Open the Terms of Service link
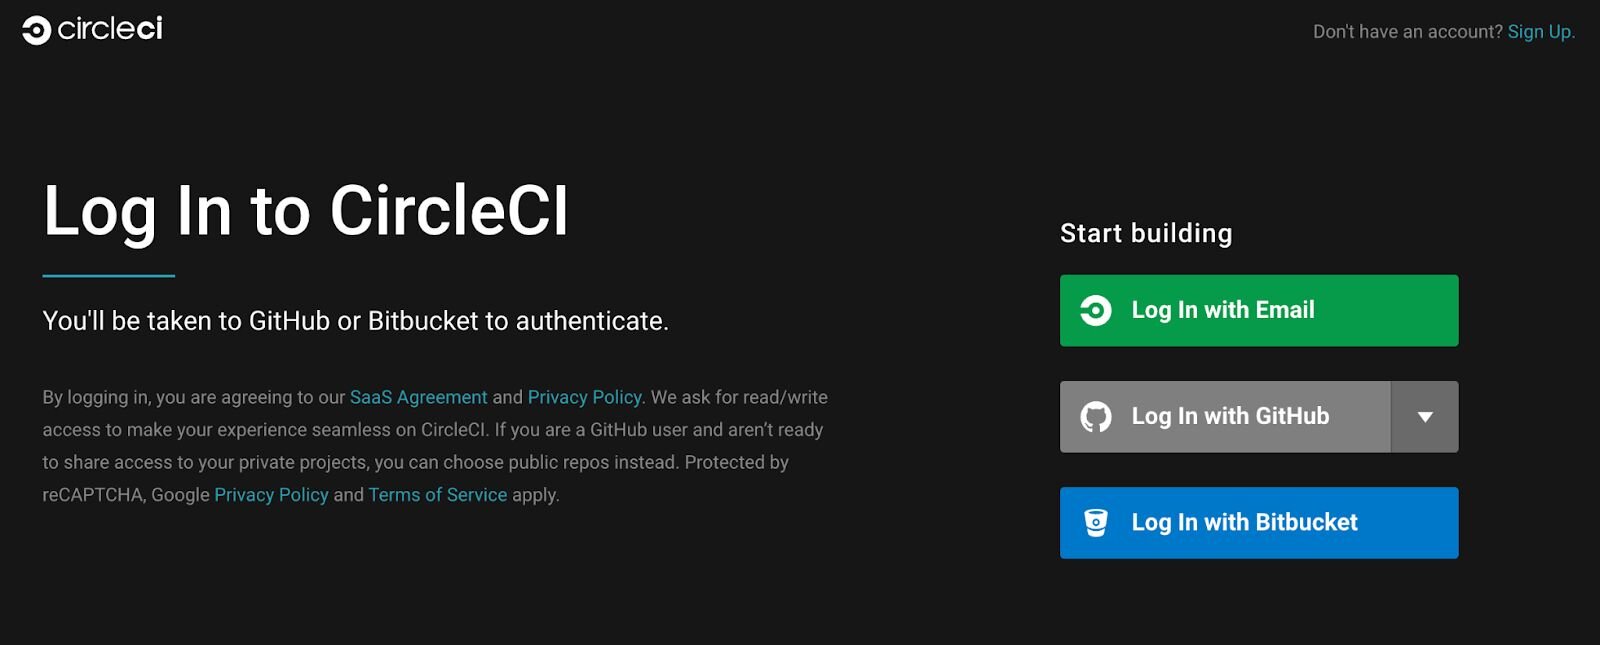 438,494
